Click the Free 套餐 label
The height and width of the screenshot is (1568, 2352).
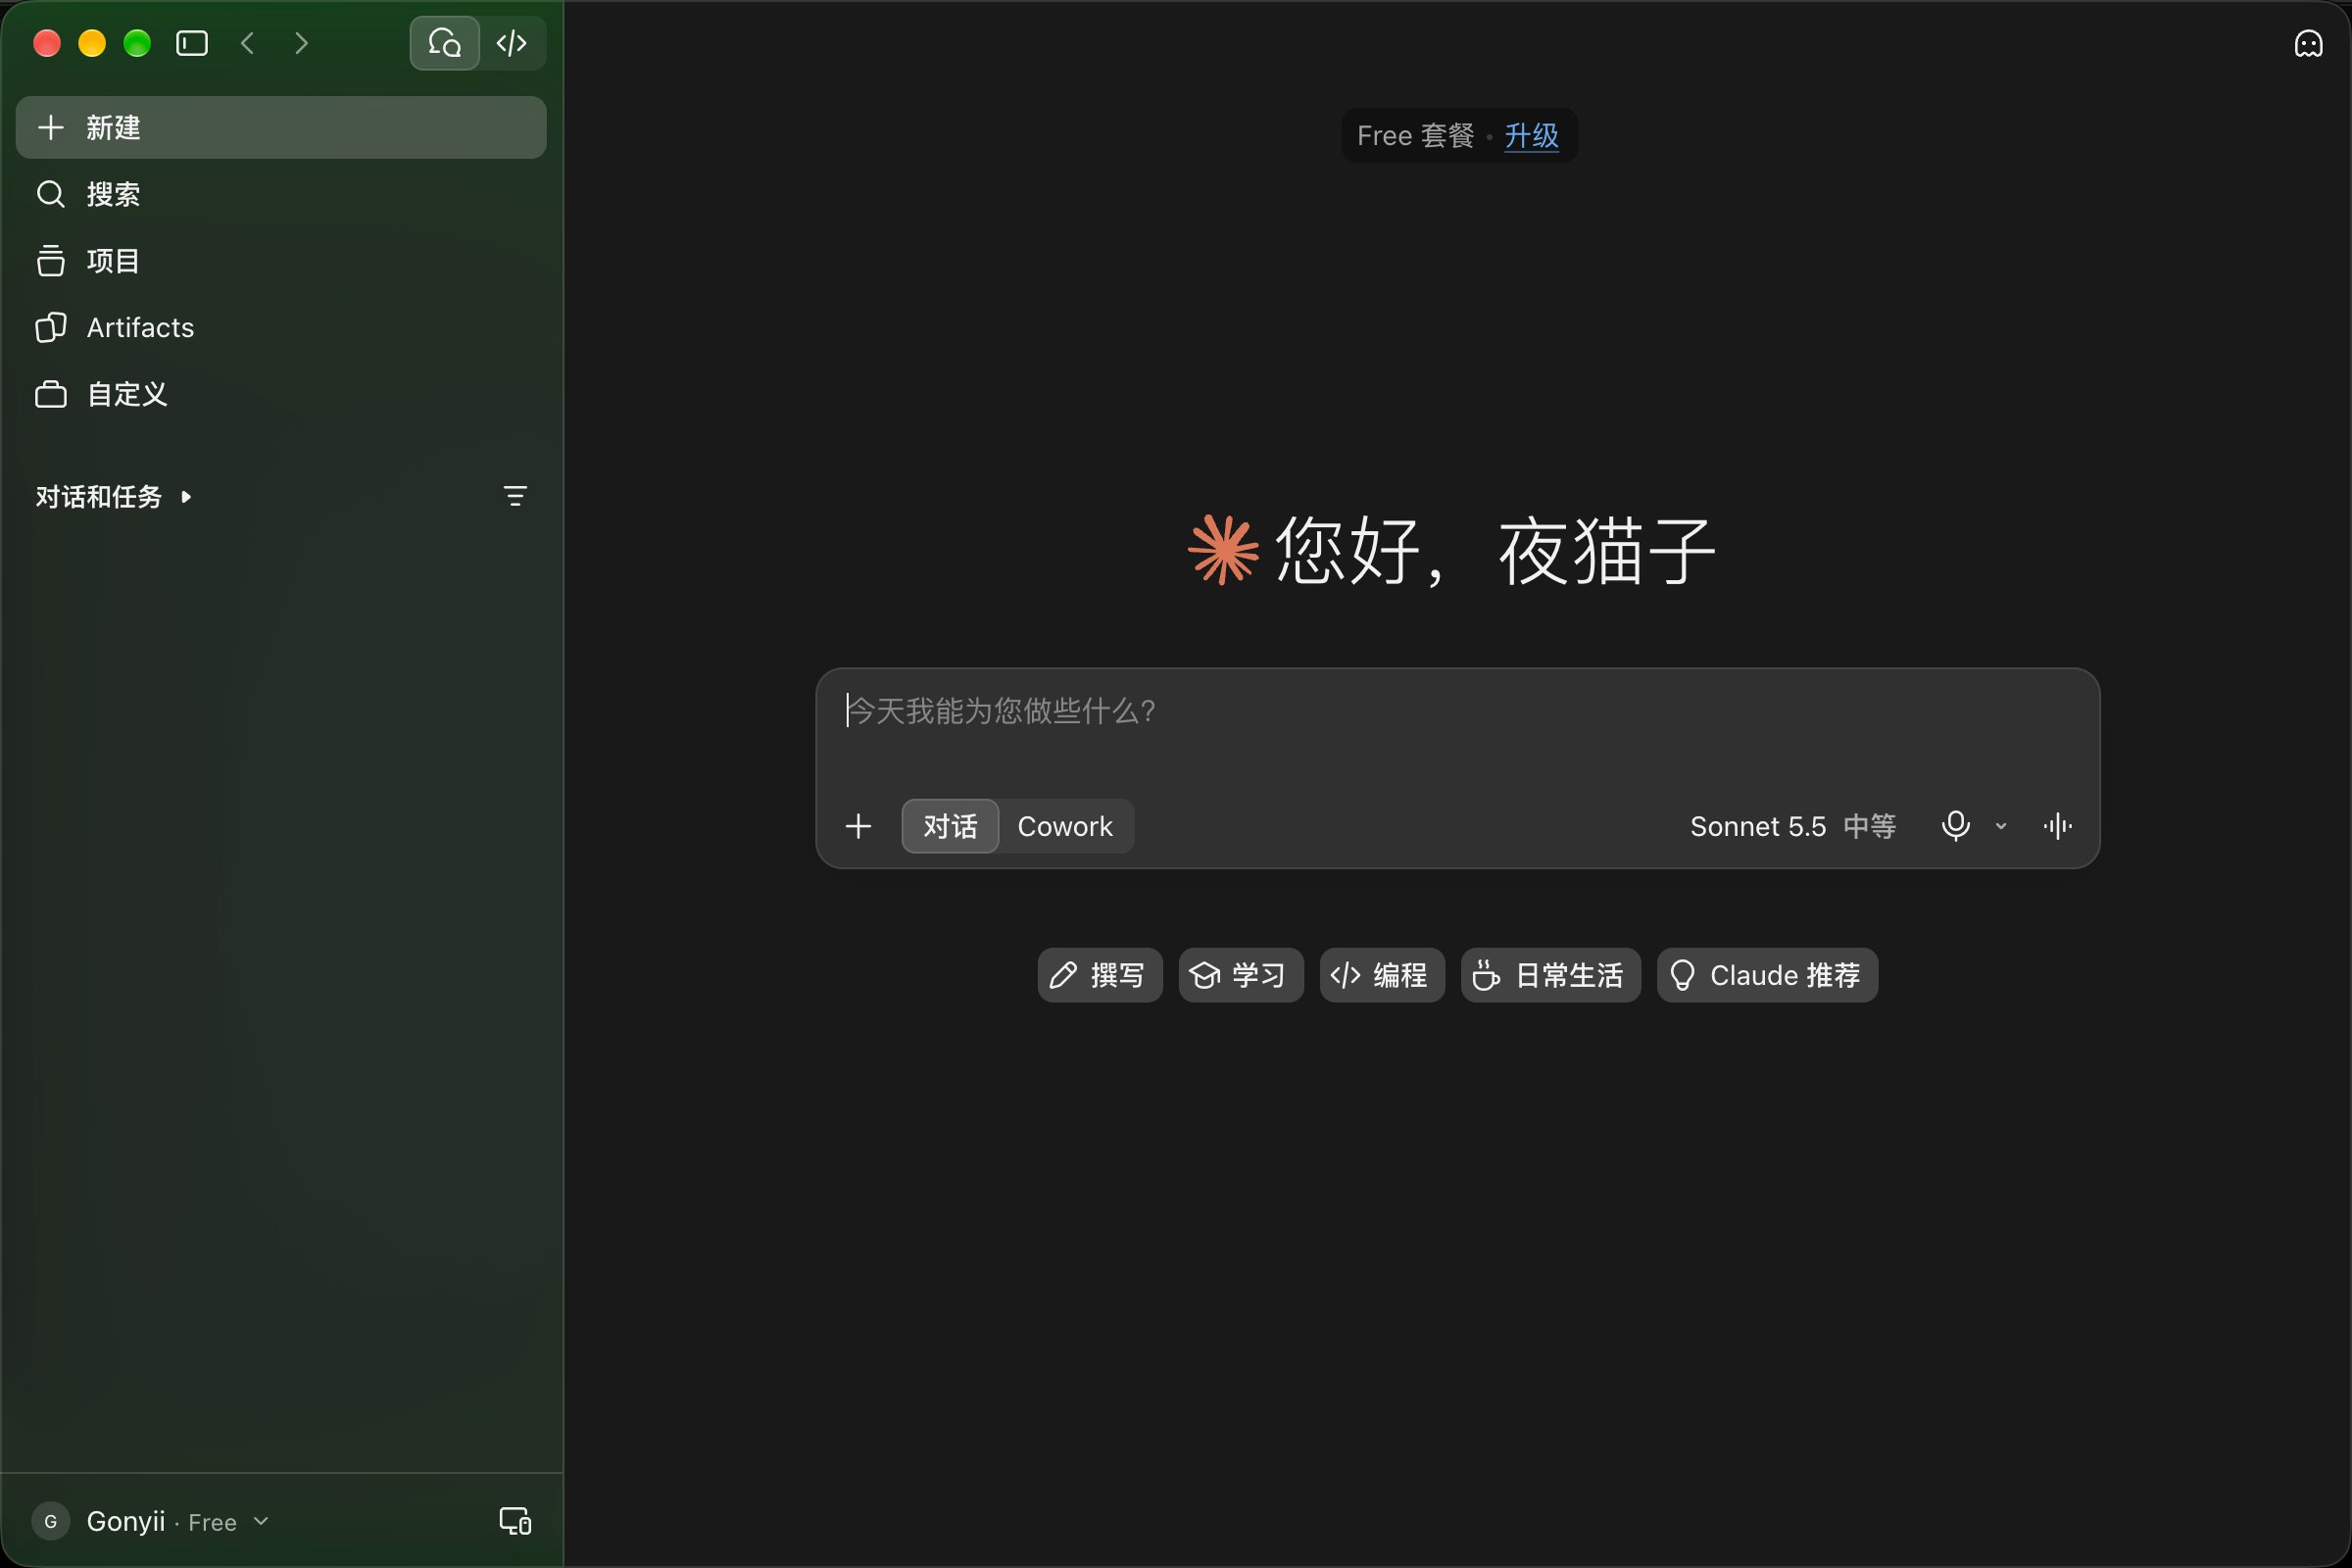click(x=1415, y=135)
